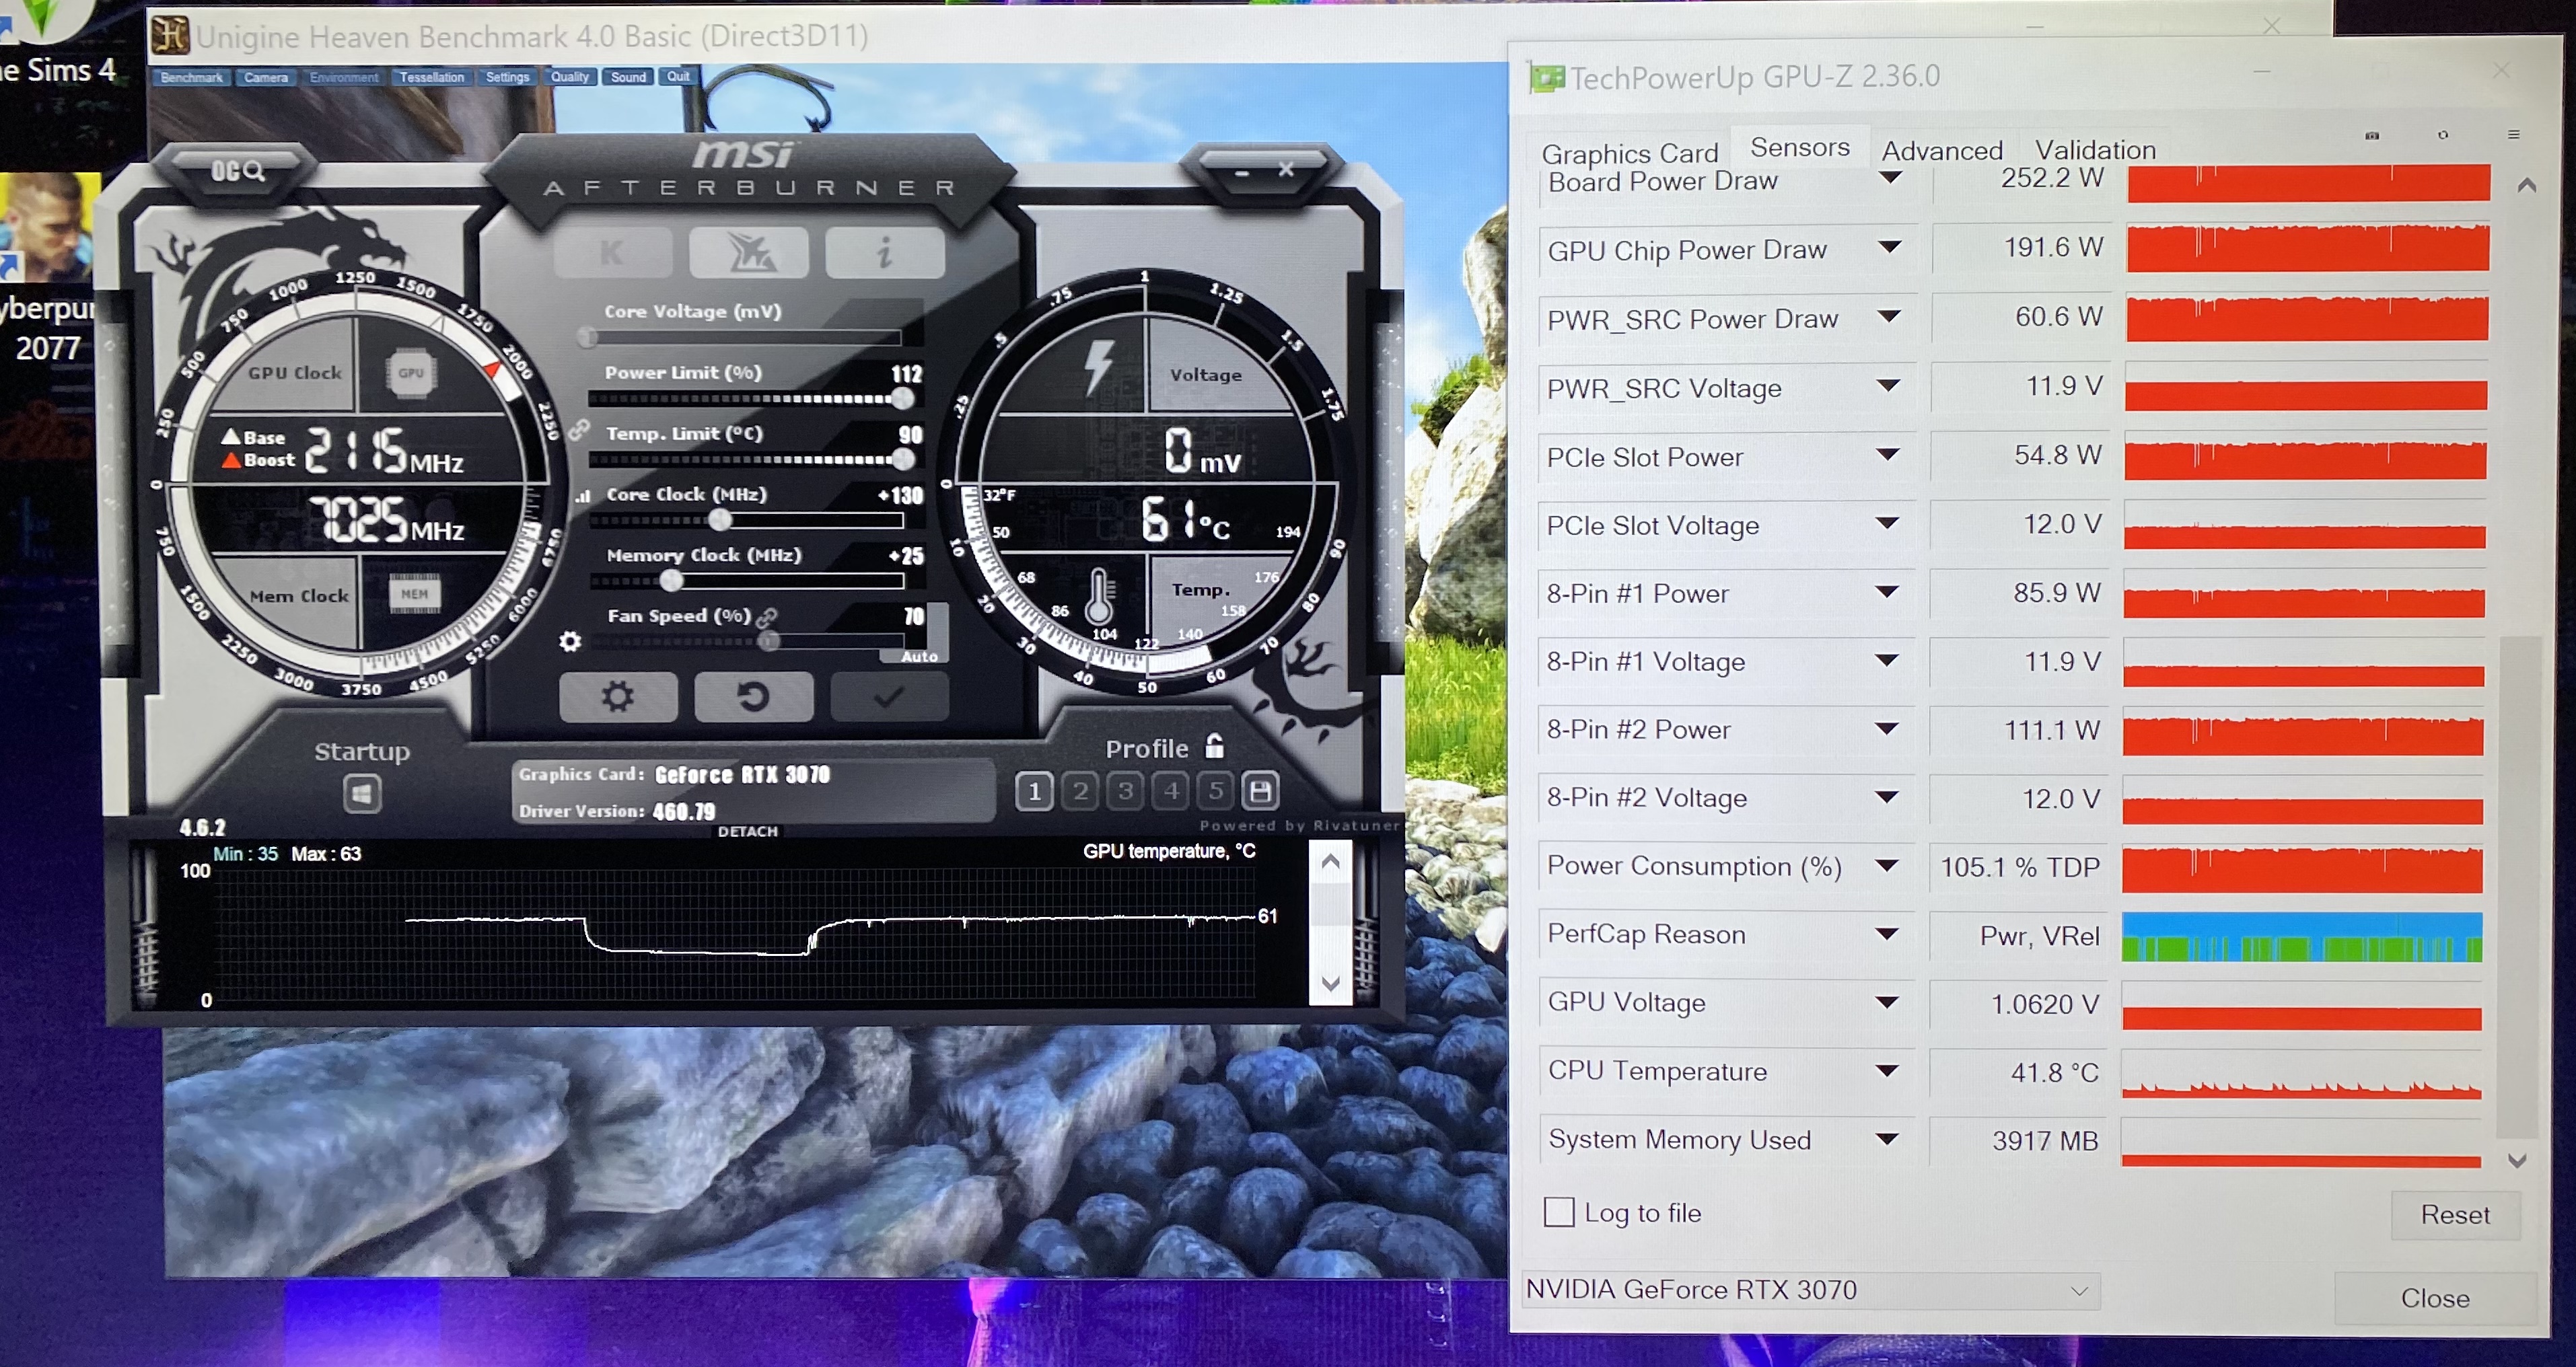This screenshot has width=2576, height=1367.
Task: Click the MSI dragon logo button
Action: pyautogui.click(x=748, y=252)
